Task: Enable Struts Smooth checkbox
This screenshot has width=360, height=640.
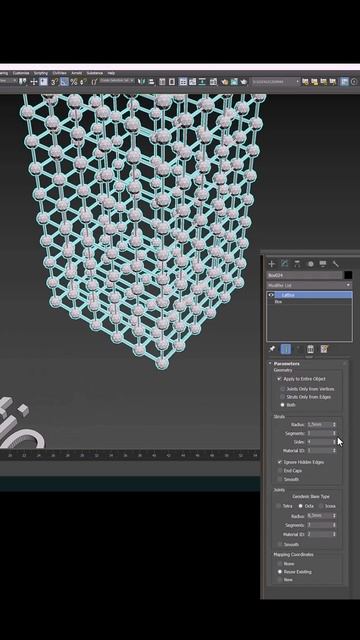Action: pyautogui.click(x=279, y=479)
